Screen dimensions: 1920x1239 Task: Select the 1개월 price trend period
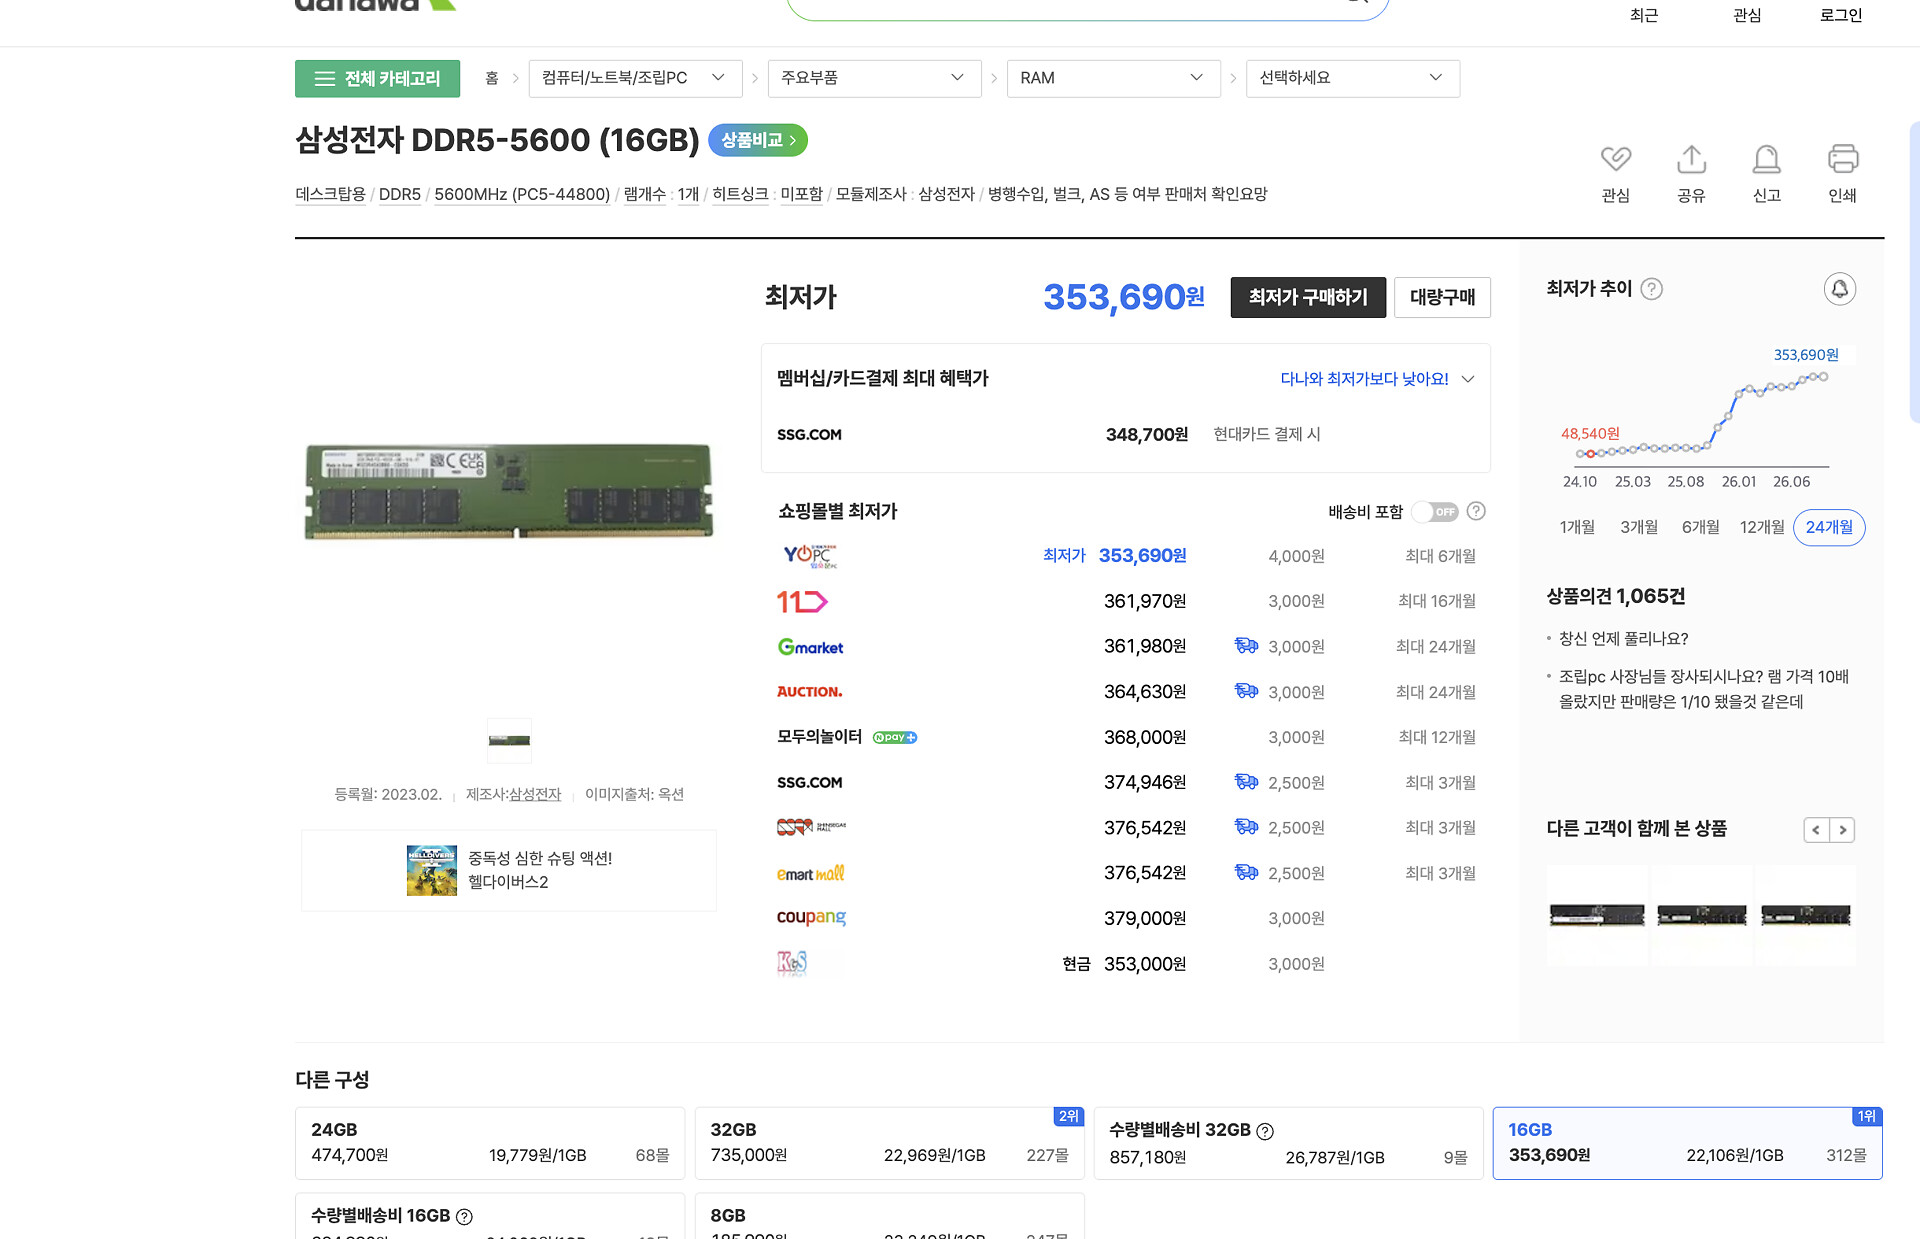(x=1577, y=527)
